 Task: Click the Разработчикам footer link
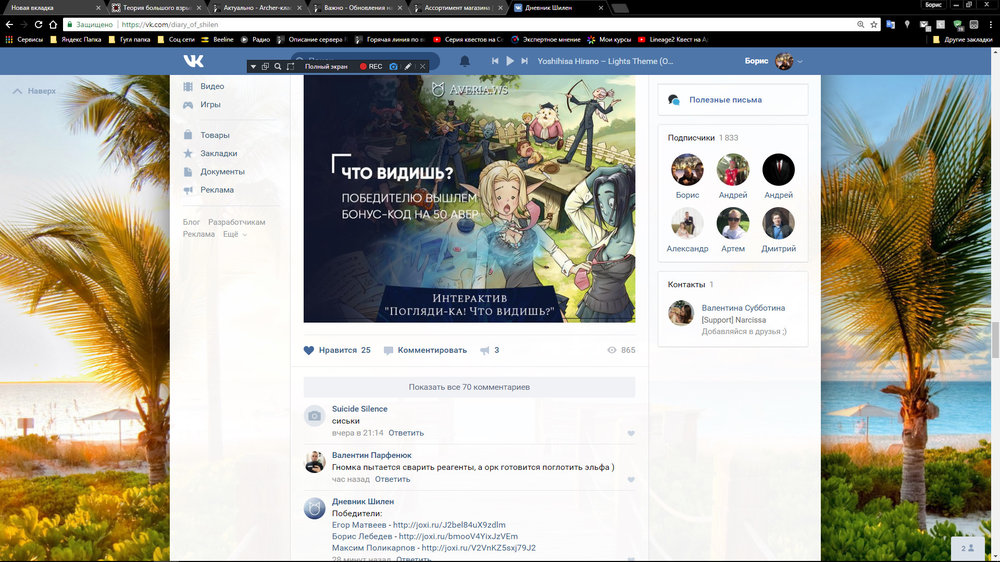tap(237, 222)
